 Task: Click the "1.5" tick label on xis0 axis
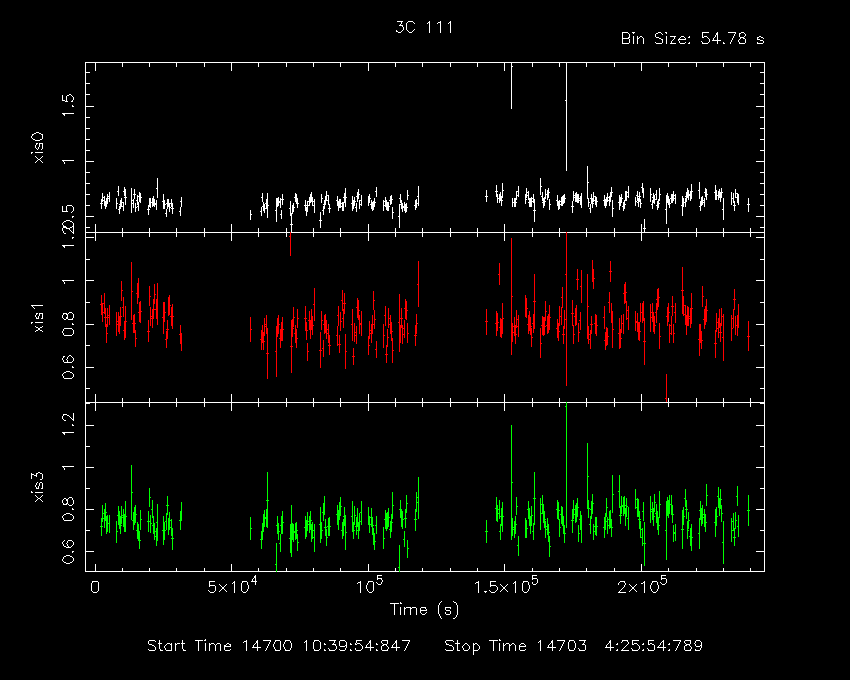tap(68, 105)
